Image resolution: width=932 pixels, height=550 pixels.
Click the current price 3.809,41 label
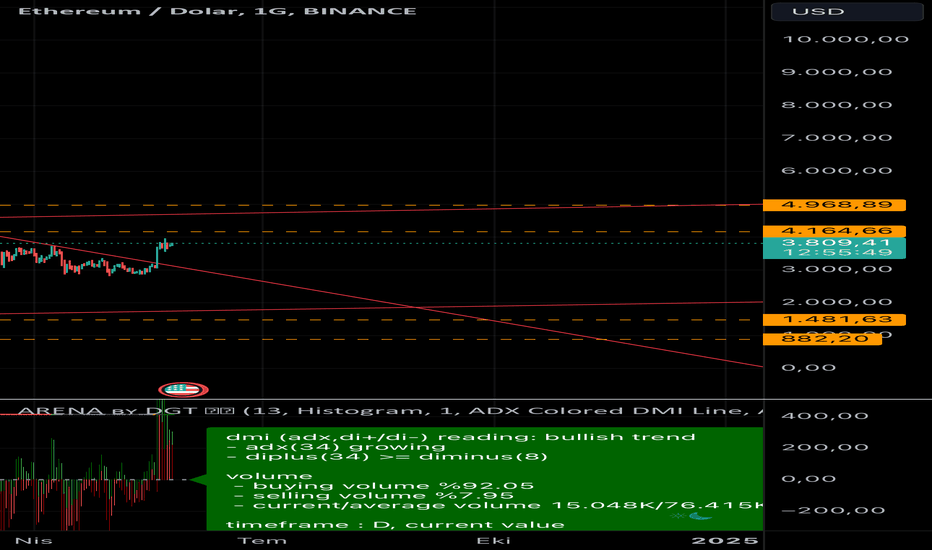click(833, 243)
